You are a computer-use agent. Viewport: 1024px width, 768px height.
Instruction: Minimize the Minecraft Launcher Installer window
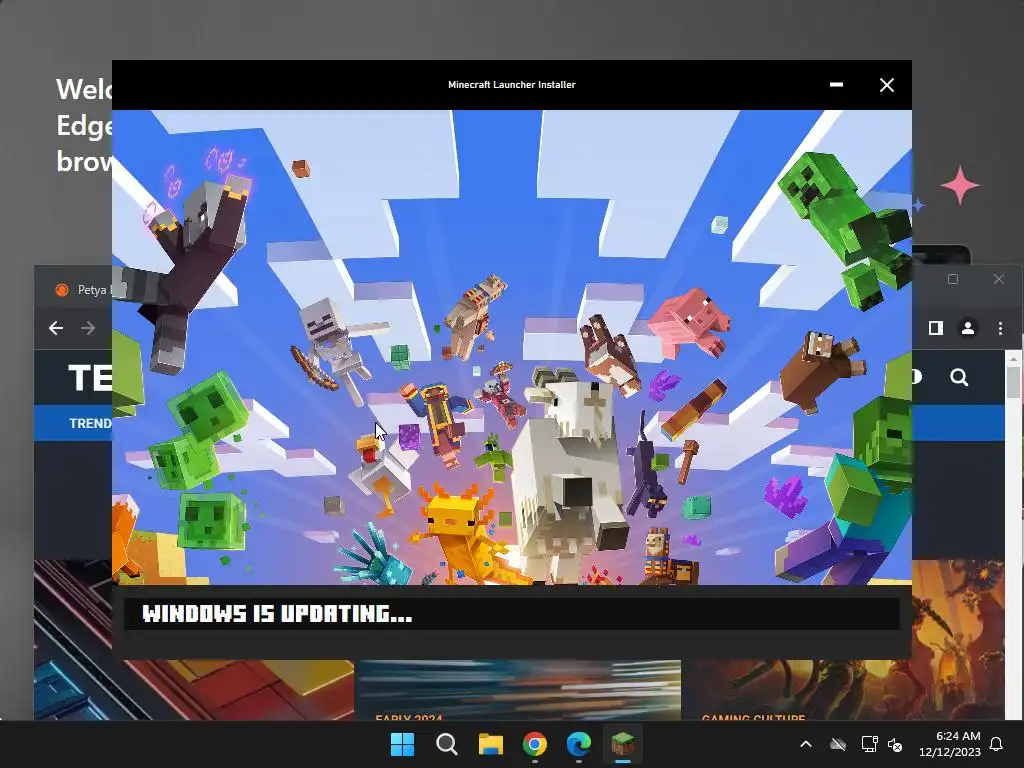click(836, 85)
